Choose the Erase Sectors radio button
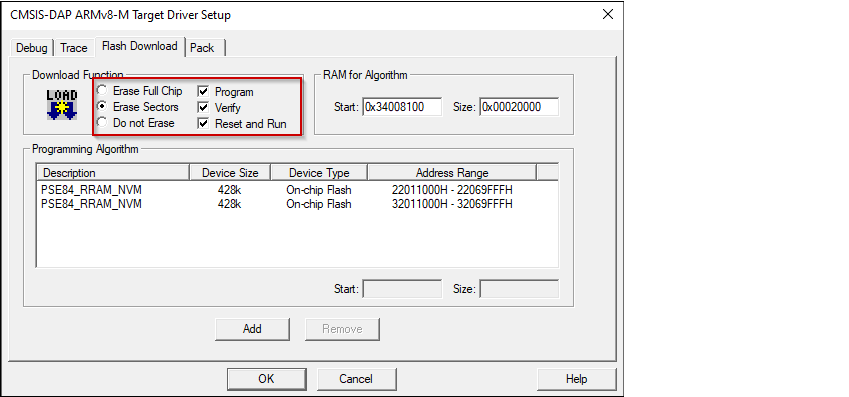The image size is (849, 397). point(101,107)
